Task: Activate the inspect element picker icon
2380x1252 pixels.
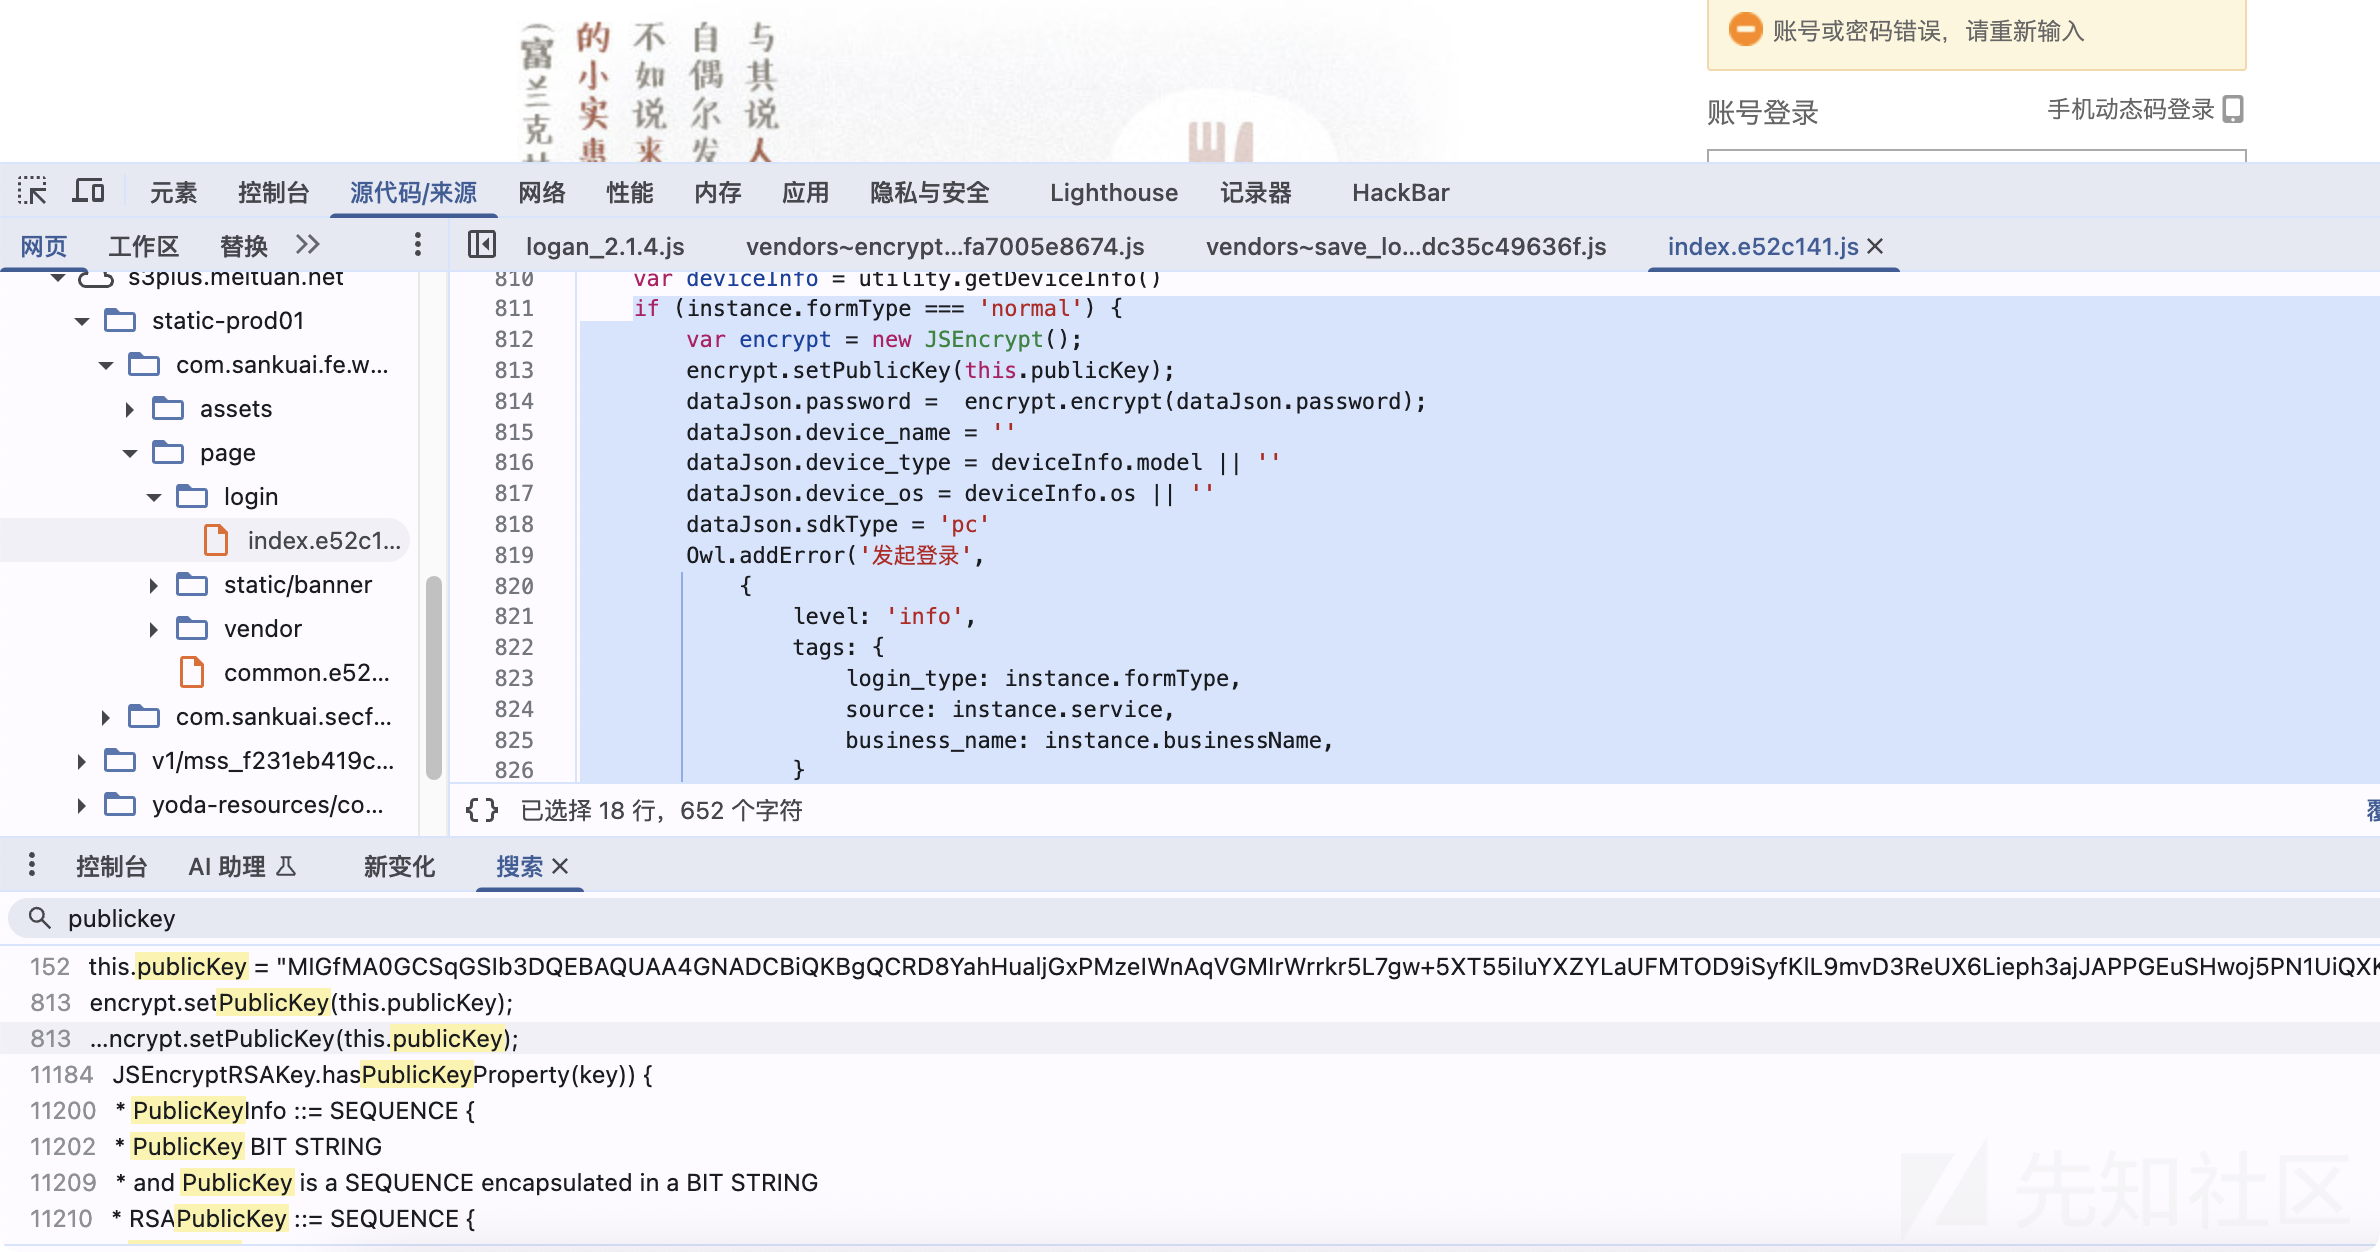Action: pos(33,191)
